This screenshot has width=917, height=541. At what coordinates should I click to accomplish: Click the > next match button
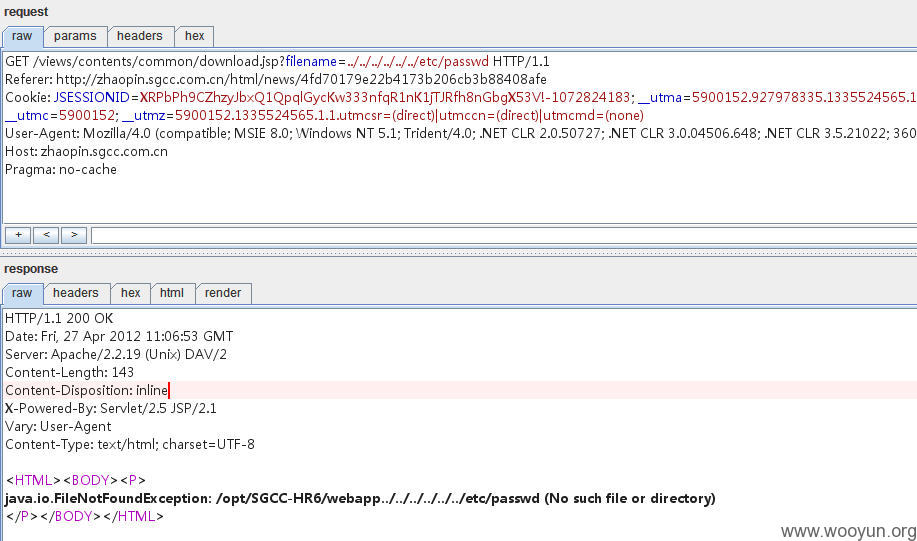point(74,235)
